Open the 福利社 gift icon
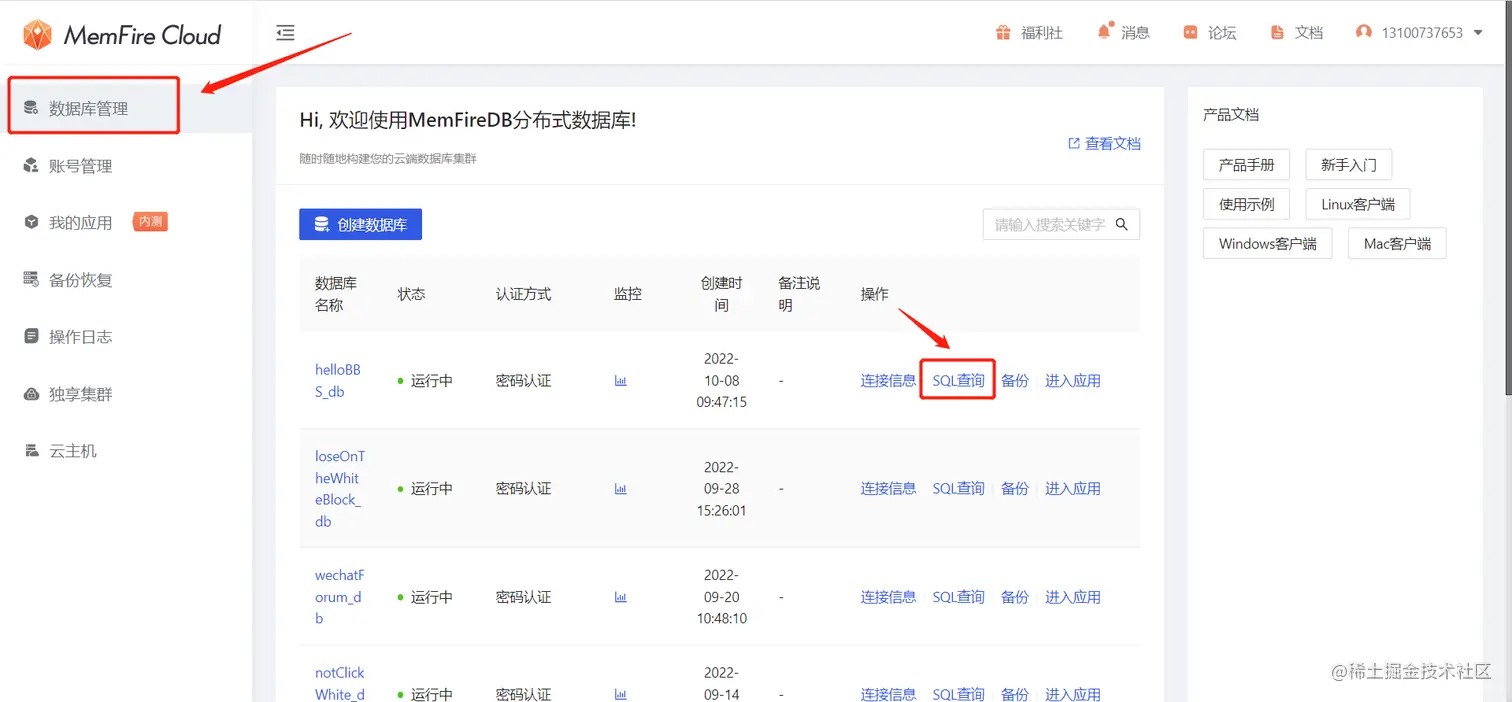Image resolution: width=1512 pixels, height=702 pixels. click(1003, 33)
